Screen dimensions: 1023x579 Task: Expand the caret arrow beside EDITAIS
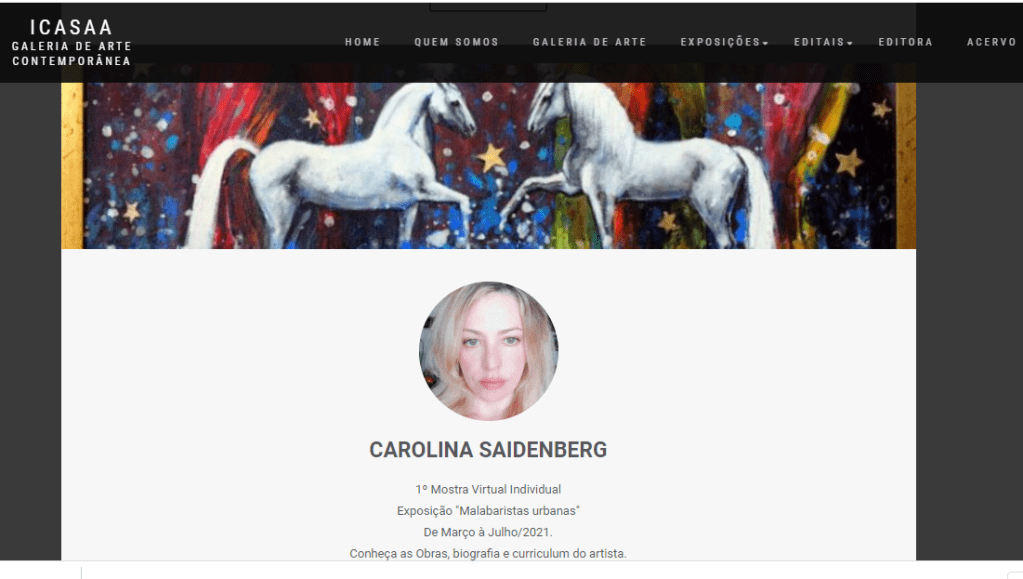click(849, 43)
